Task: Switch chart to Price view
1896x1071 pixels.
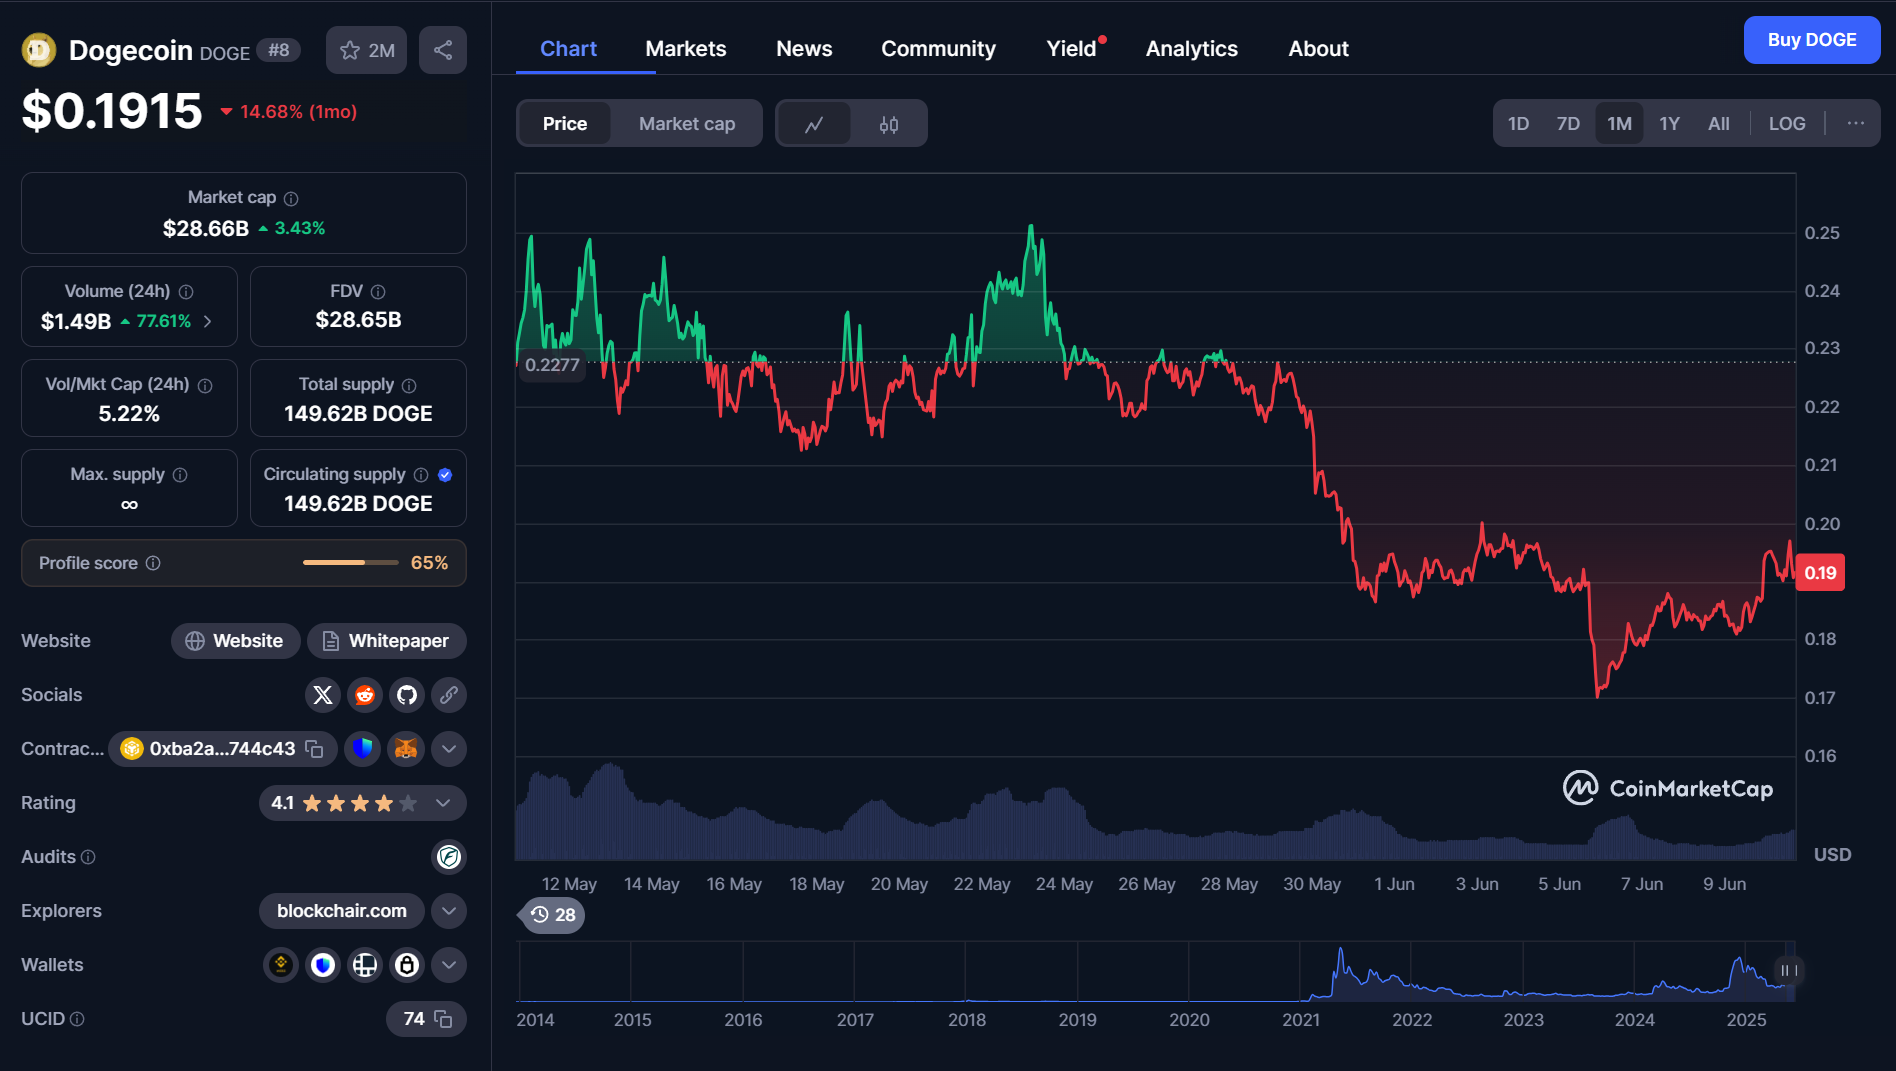Action: [x=565, y=124]
